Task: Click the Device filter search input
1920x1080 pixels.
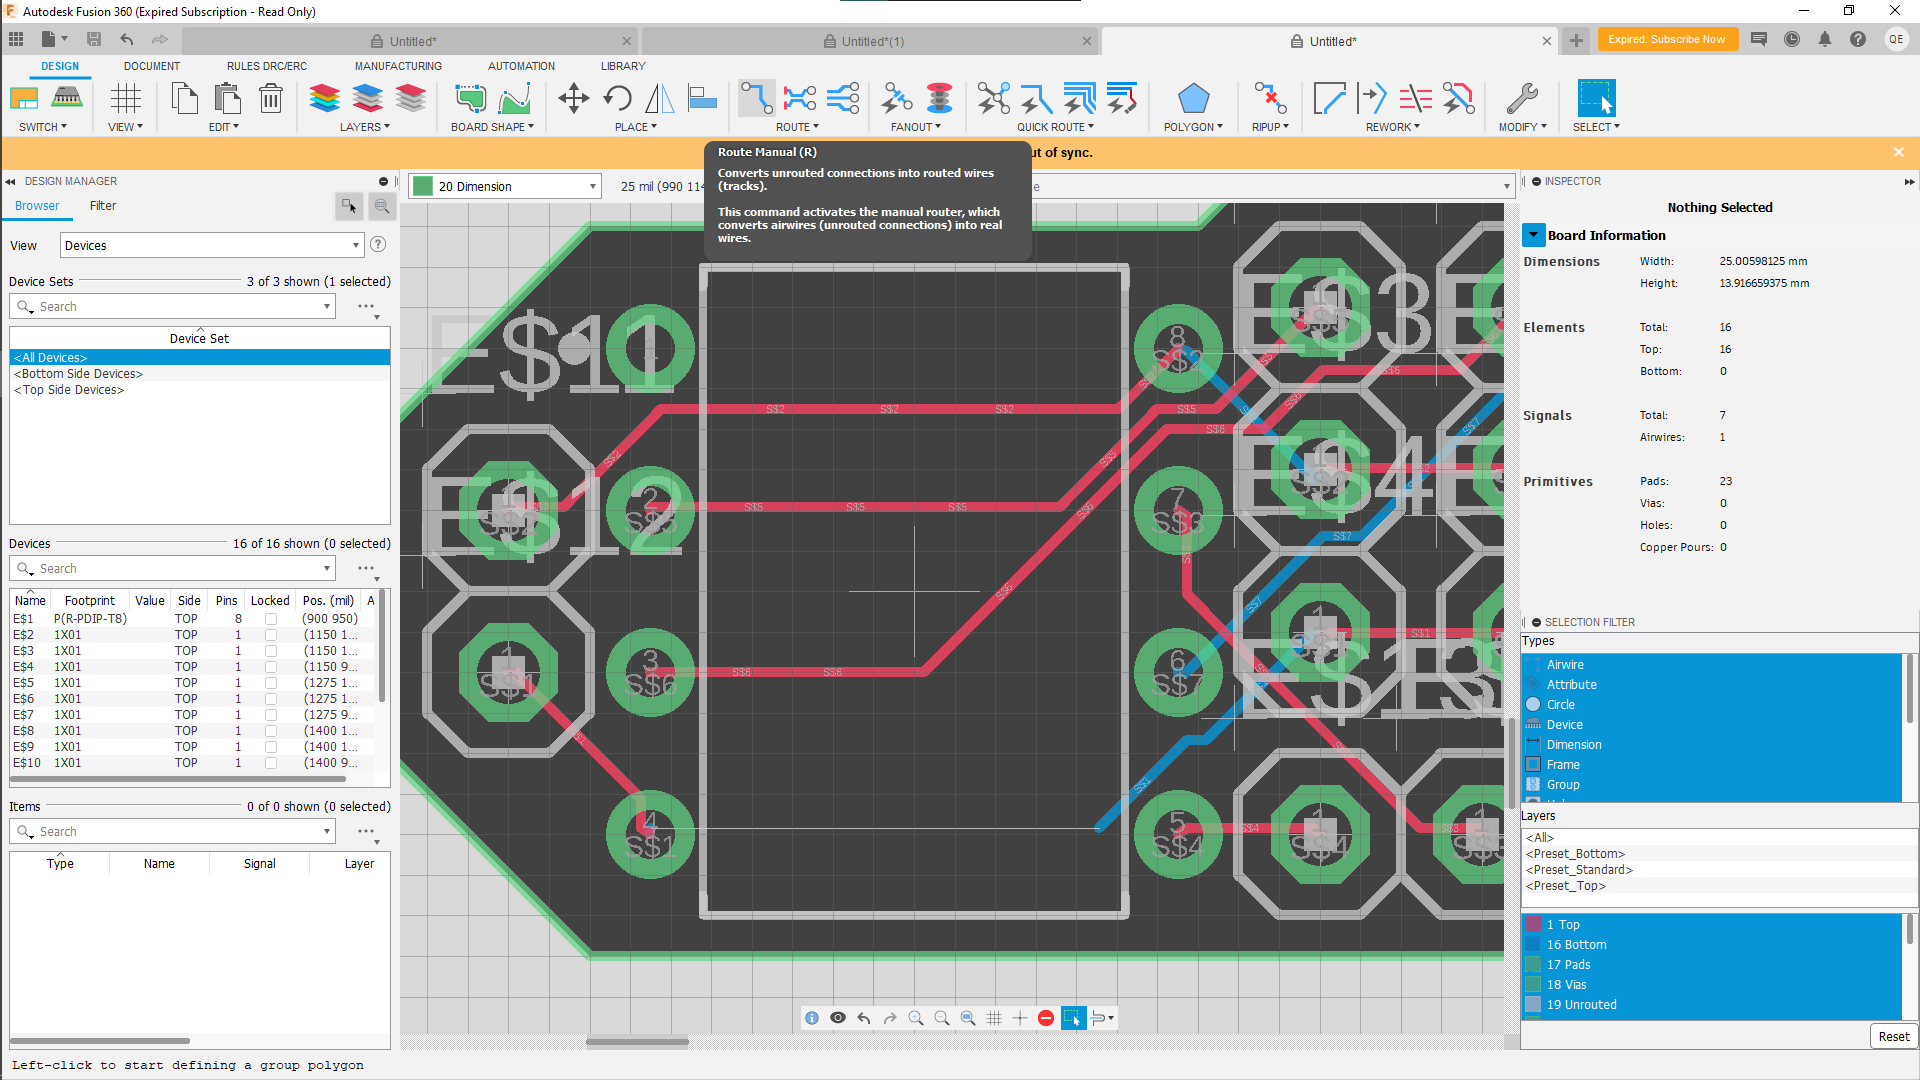Action: [x=171, y=568]
